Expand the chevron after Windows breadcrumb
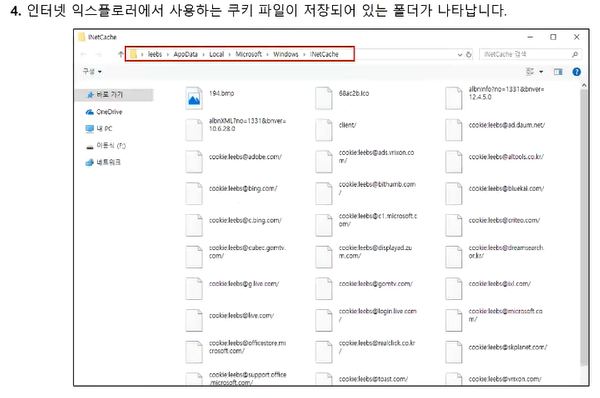This screenshot has width=600, height=398. 304,55
